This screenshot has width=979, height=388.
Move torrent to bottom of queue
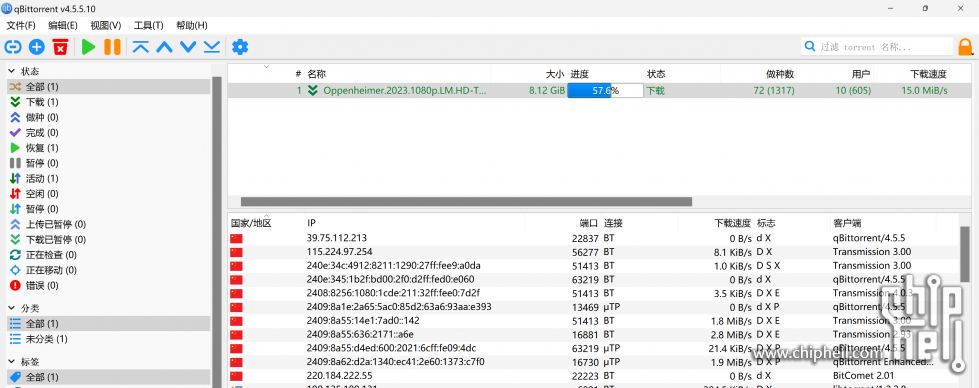[212, 47]
